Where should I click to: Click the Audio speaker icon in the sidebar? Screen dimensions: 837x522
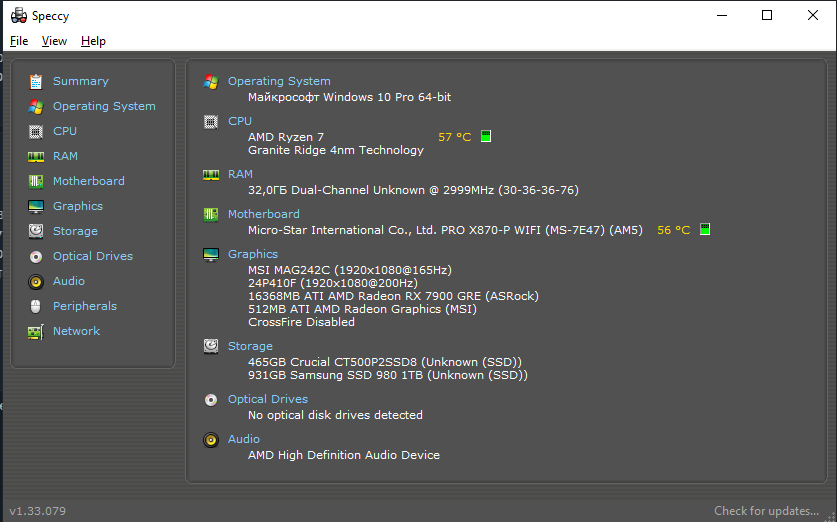point(36,281)
